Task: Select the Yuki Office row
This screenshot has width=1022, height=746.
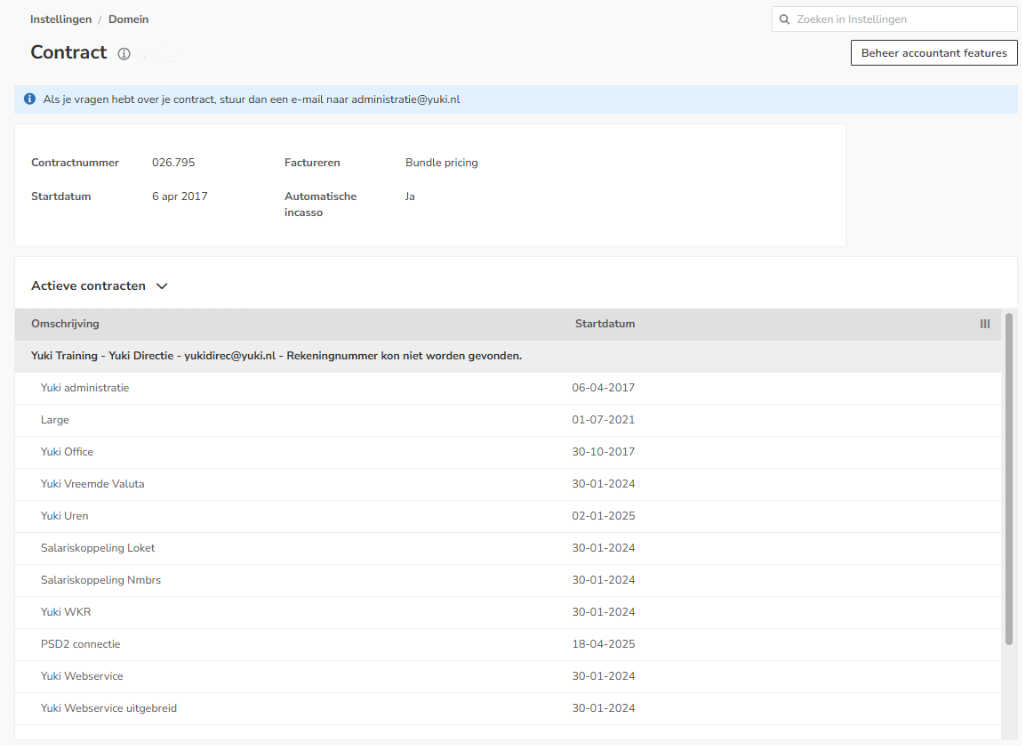Action: (508, 452)
